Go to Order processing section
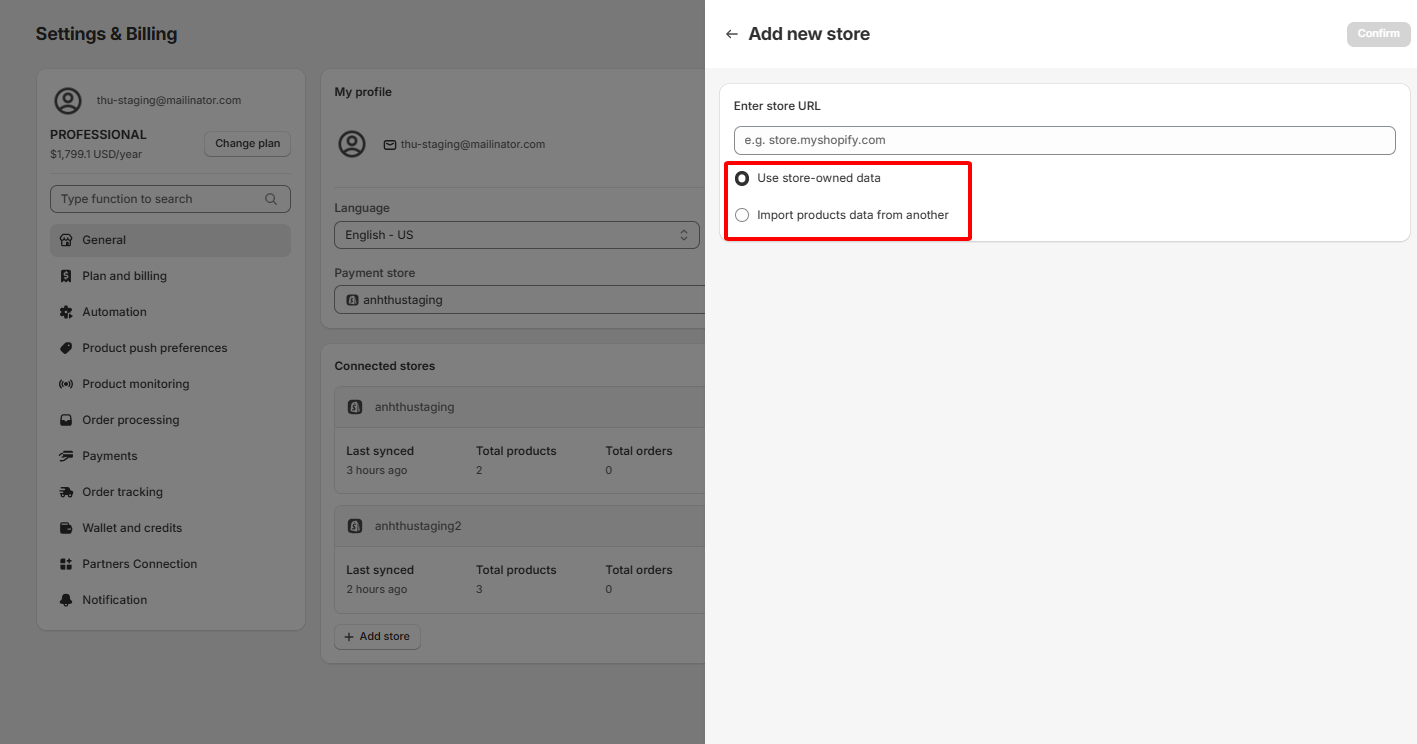Viewport: 1417px width, 744px height. coord(130,420)
